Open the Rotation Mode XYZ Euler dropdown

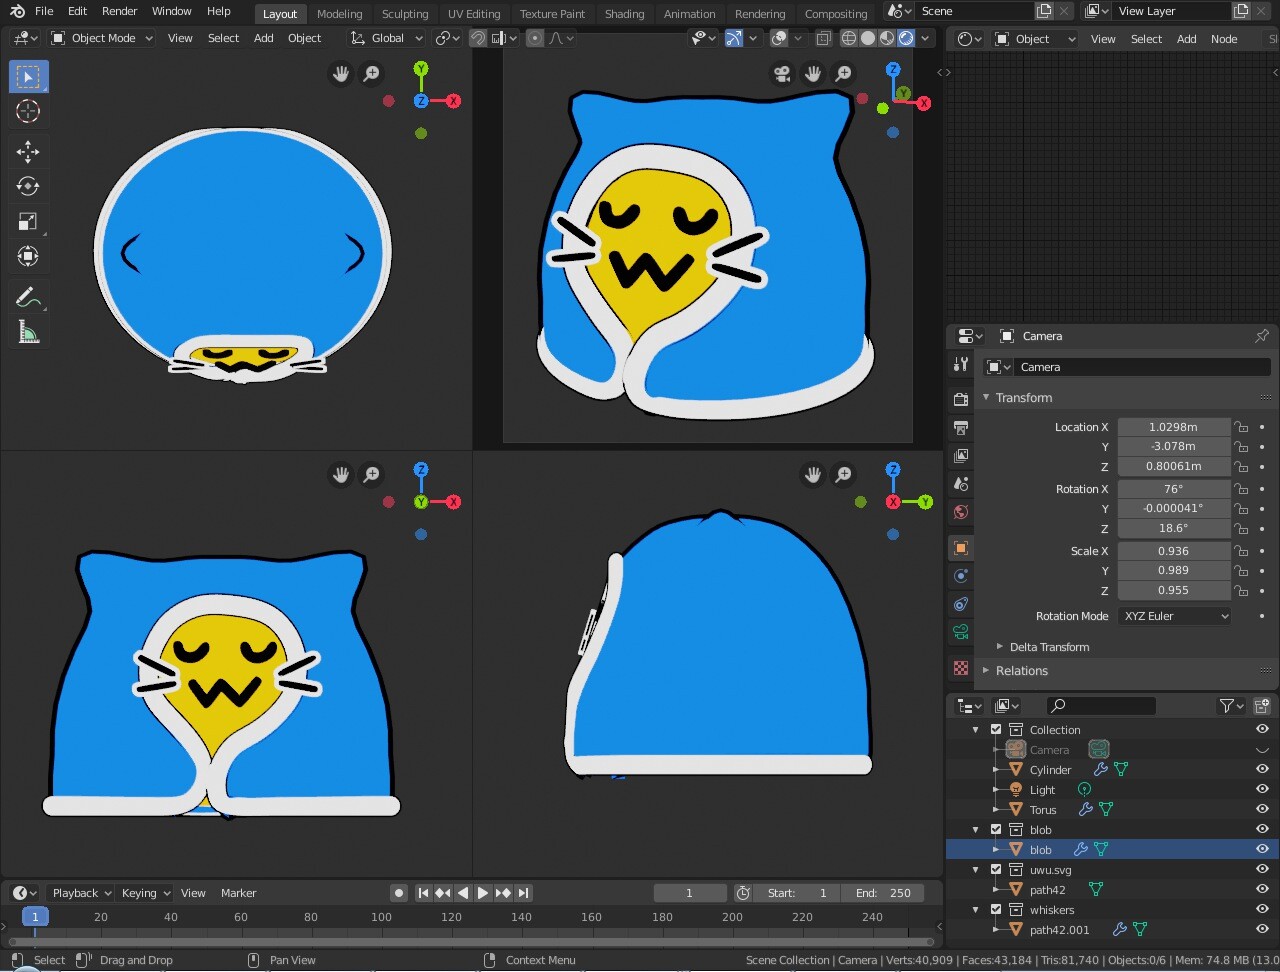point(1175,616)
